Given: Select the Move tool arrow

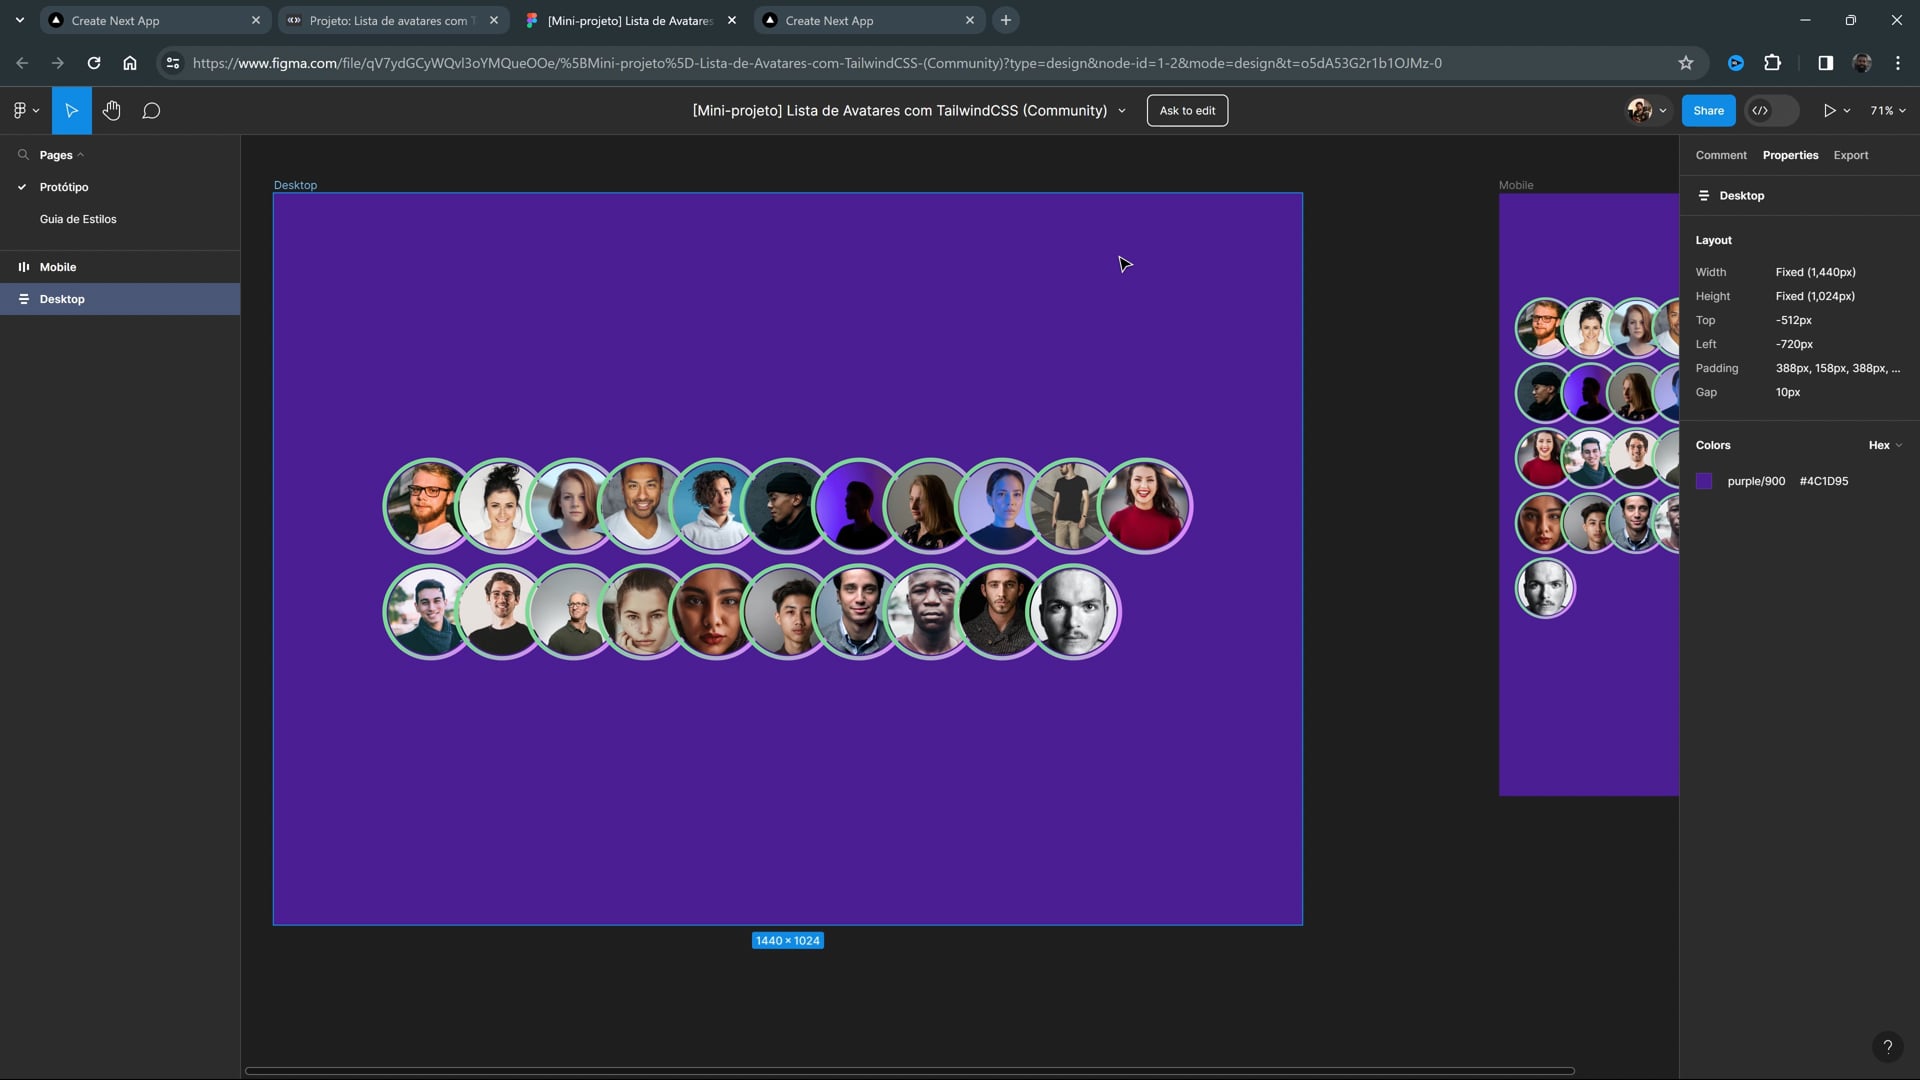Looking at the screenshot, I should tap(71, 111).
